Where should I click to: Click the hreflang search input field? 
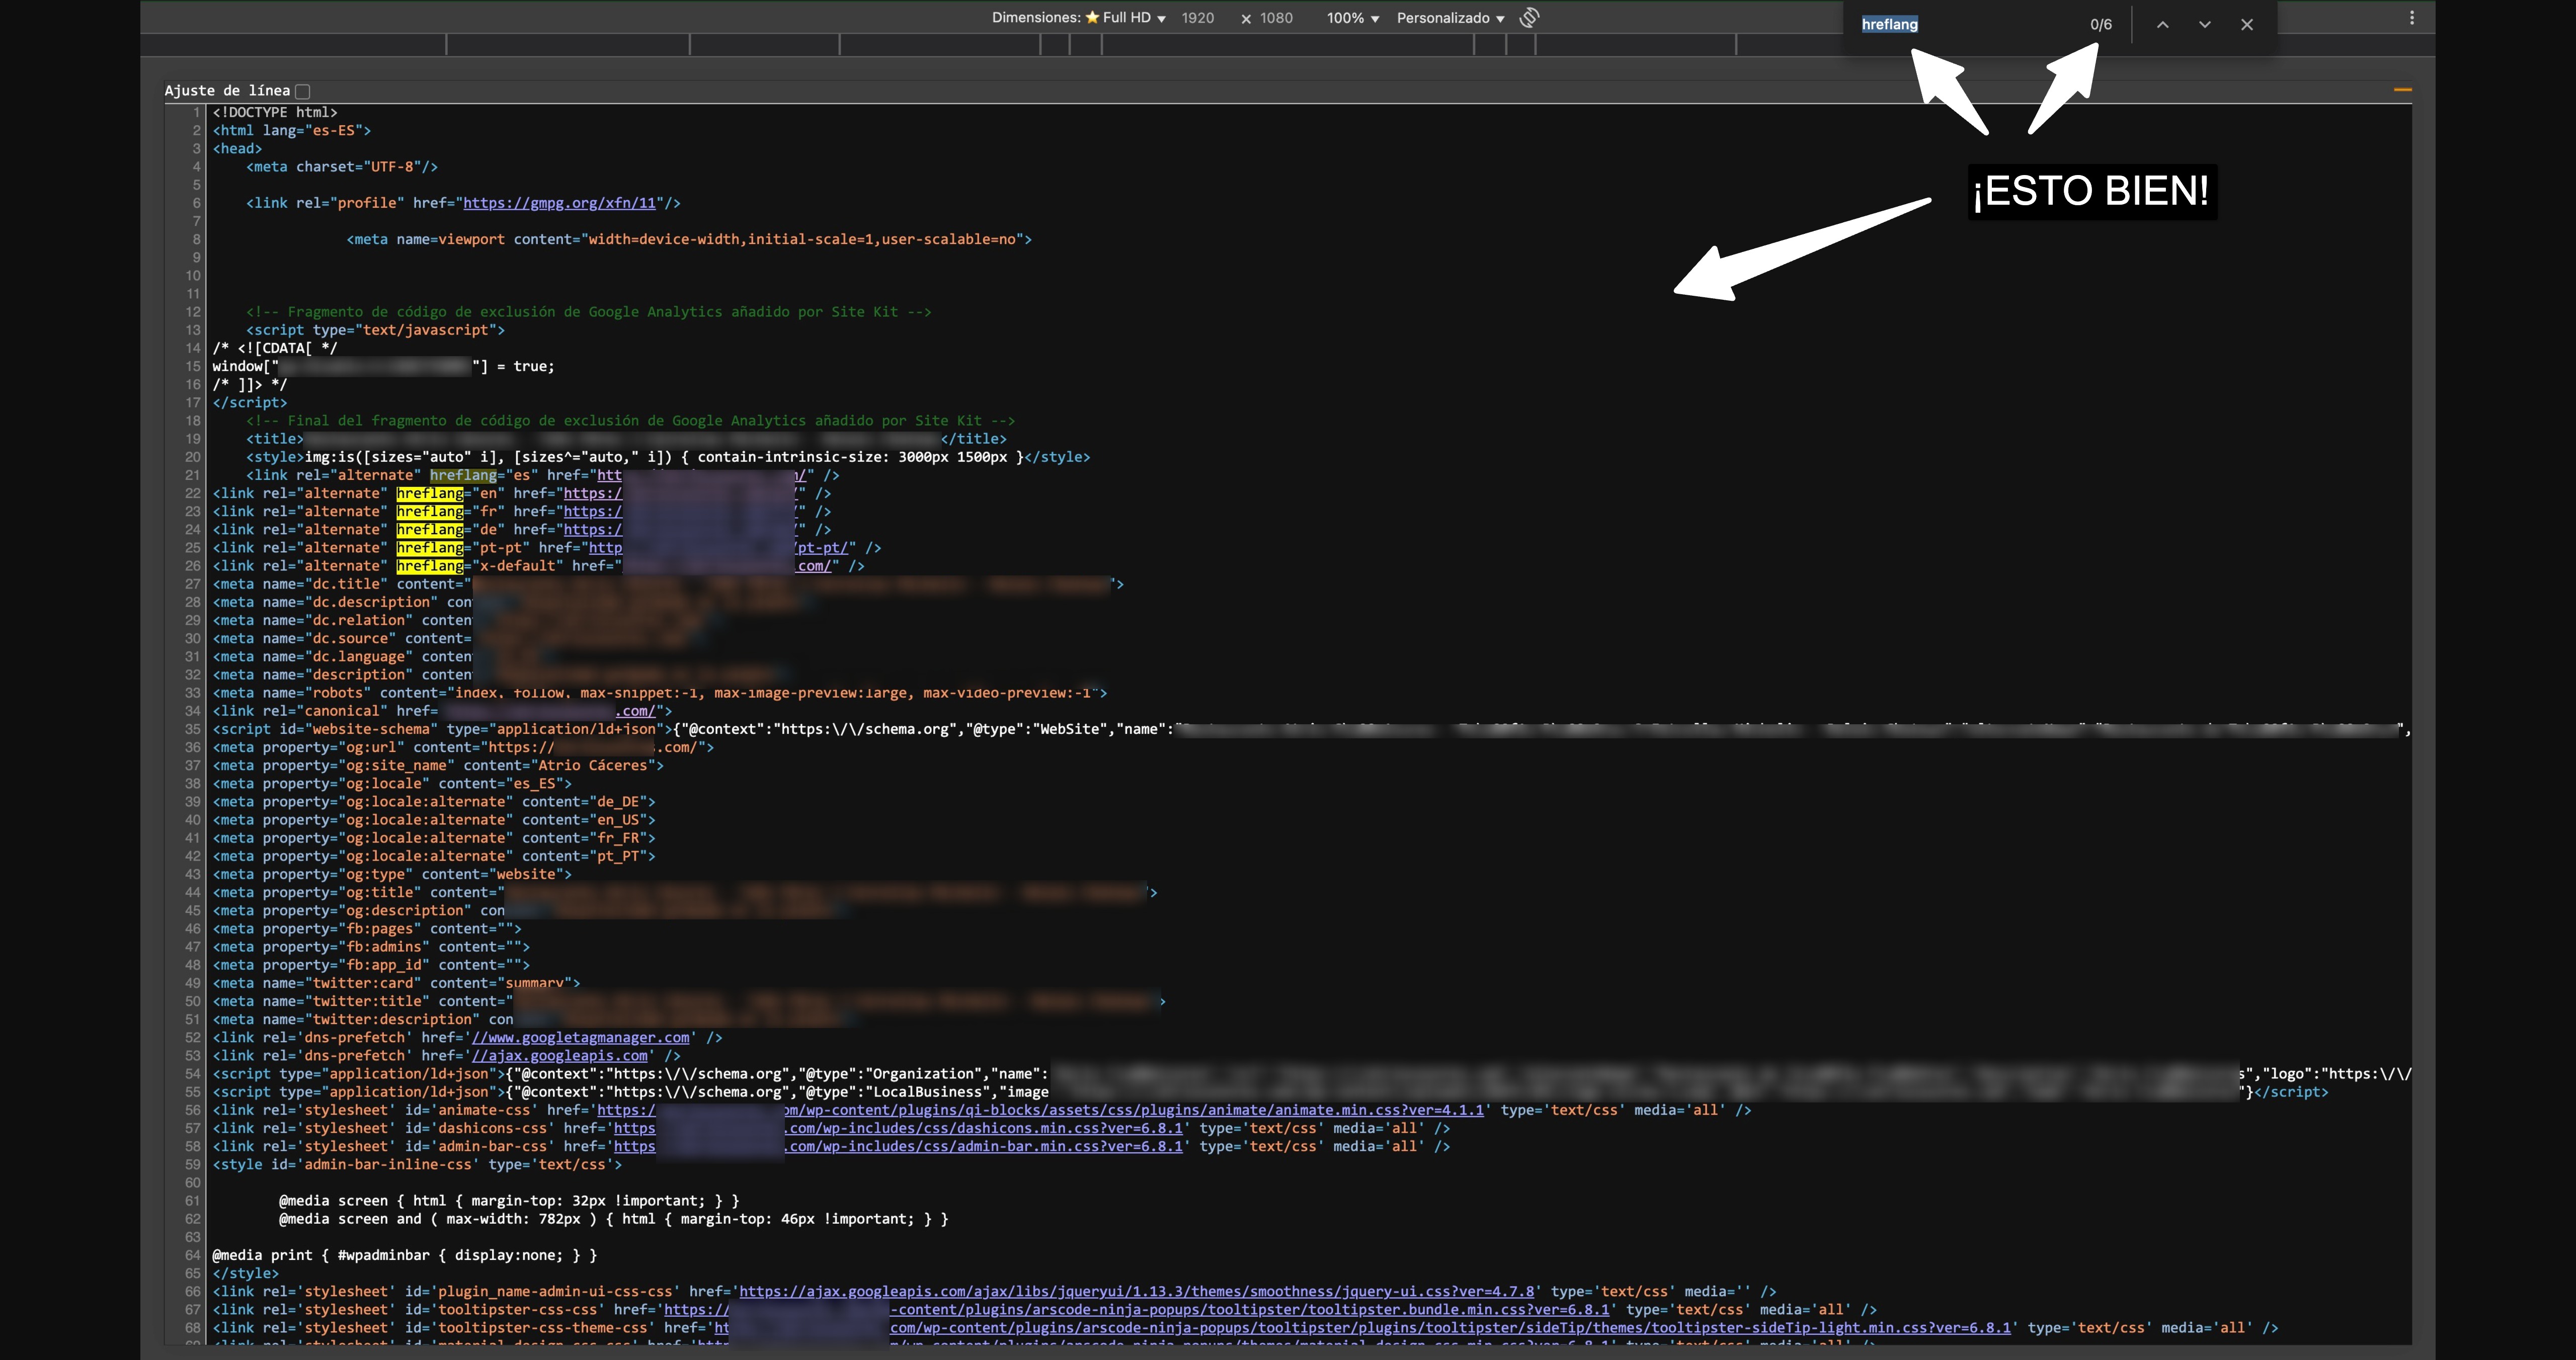pyautogui.click(x=1960, y=25)
